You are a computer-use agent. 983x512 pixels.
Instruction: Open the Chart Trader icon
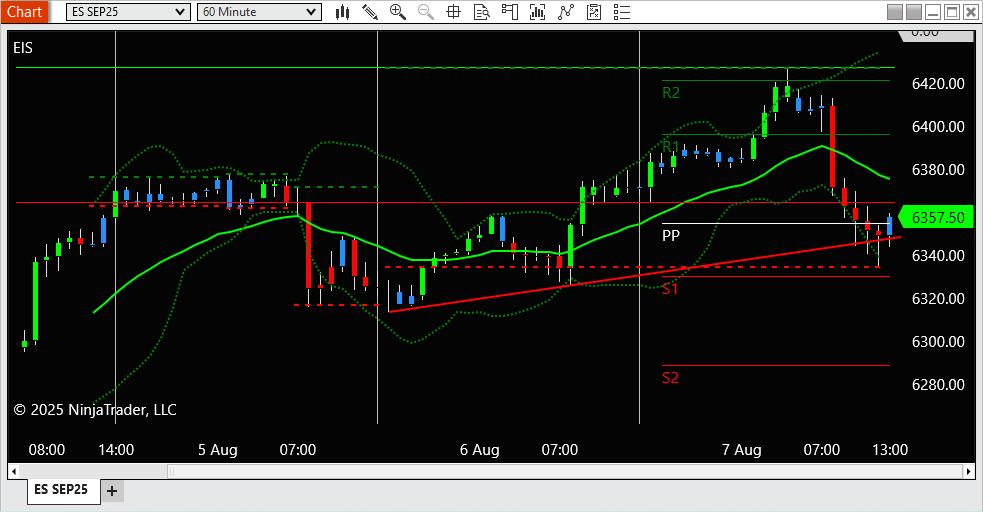coord(510,12)
